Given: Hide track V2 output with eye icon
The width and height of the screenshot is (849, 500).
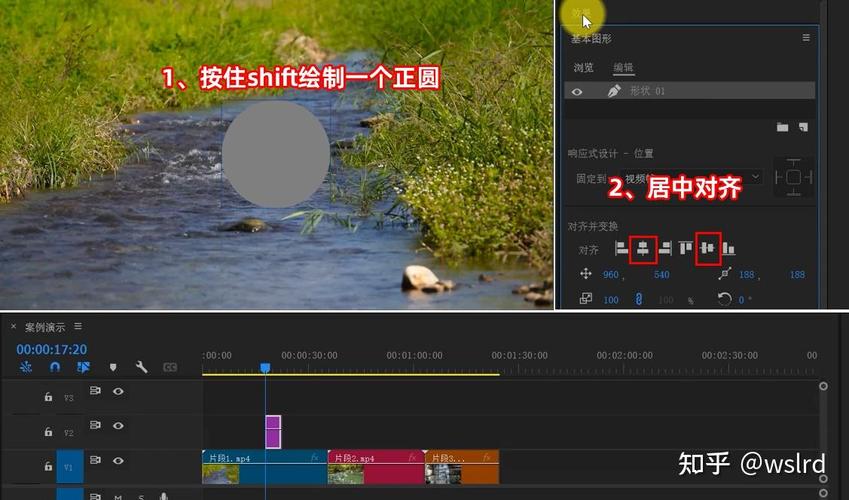Looking at the screenshot, I should point(118,426).
